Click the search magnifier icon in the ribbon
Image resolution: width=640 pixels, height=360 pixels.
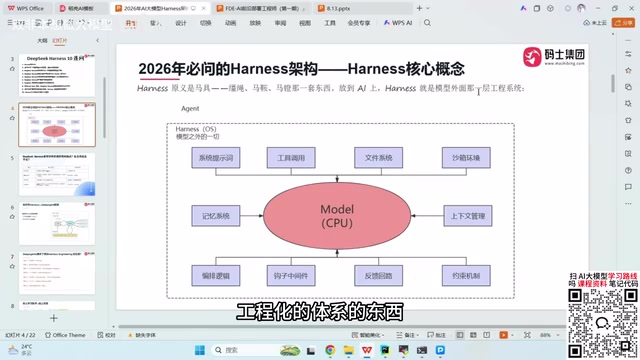click(x=427, y=23)
